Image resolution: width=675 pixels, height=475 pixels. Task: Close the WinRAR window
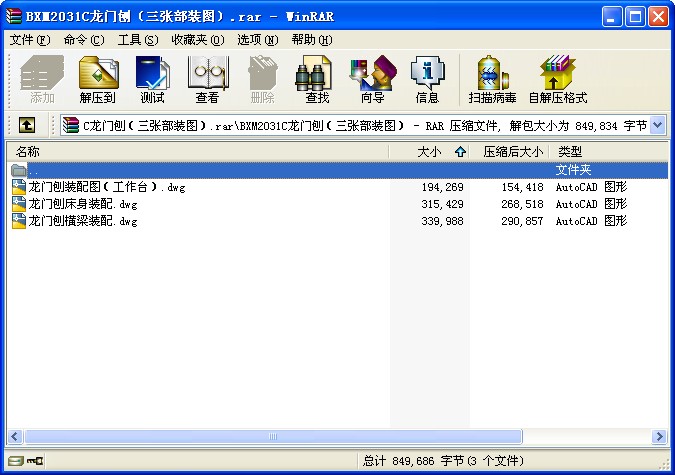coord(658,16)
